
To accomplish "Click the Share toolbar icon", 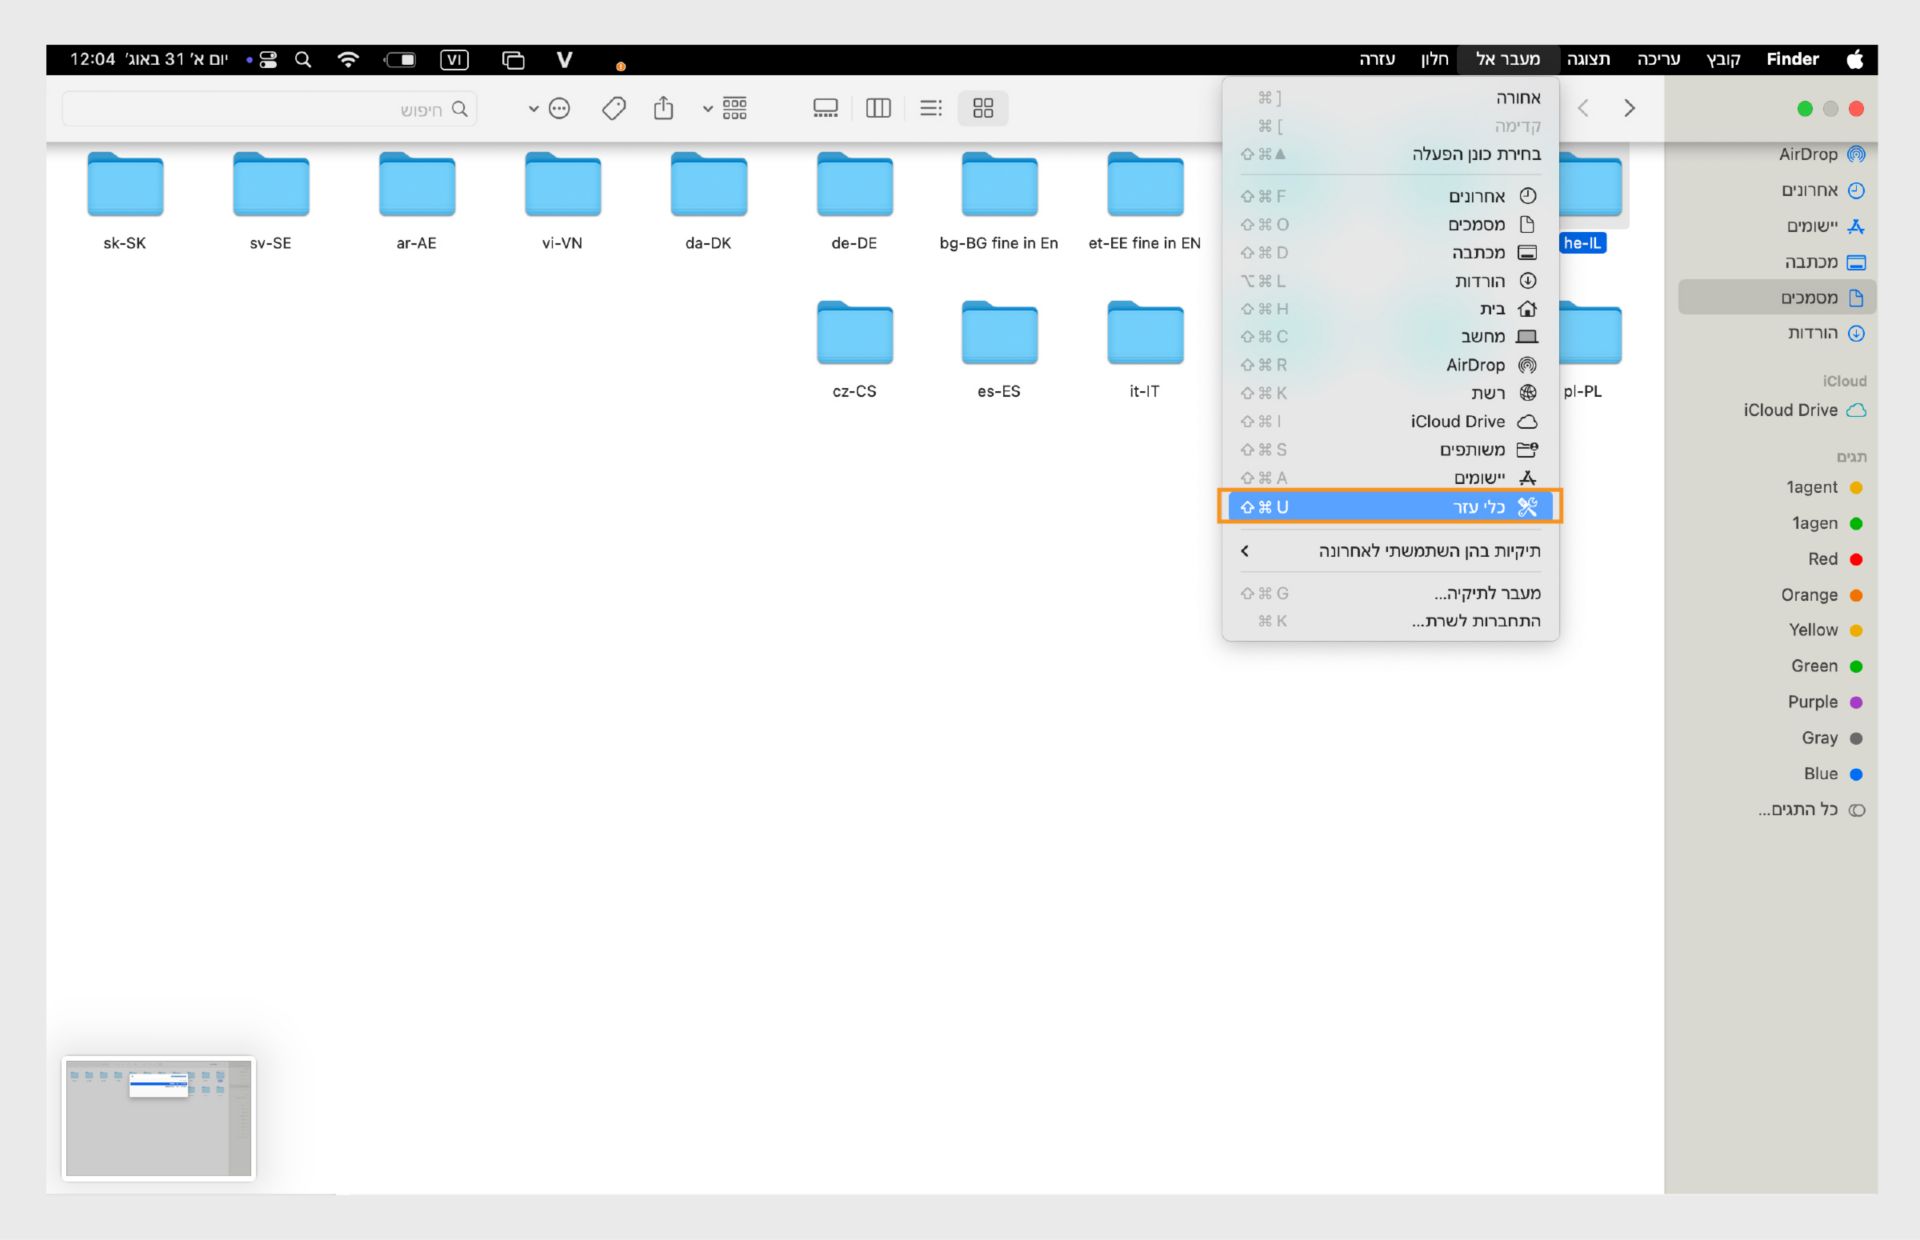I will pyautogui.click(x=663, y=108).
